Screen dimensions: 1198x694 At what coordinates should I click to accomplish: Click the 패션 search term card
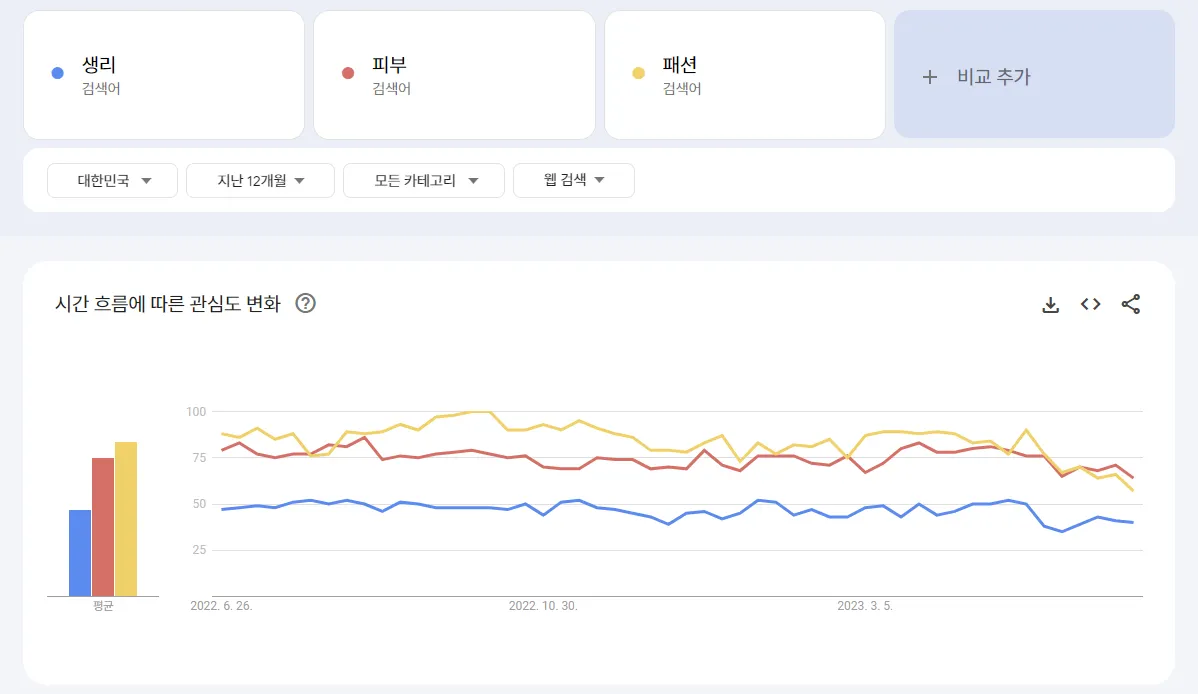click(x=744, y=75)
